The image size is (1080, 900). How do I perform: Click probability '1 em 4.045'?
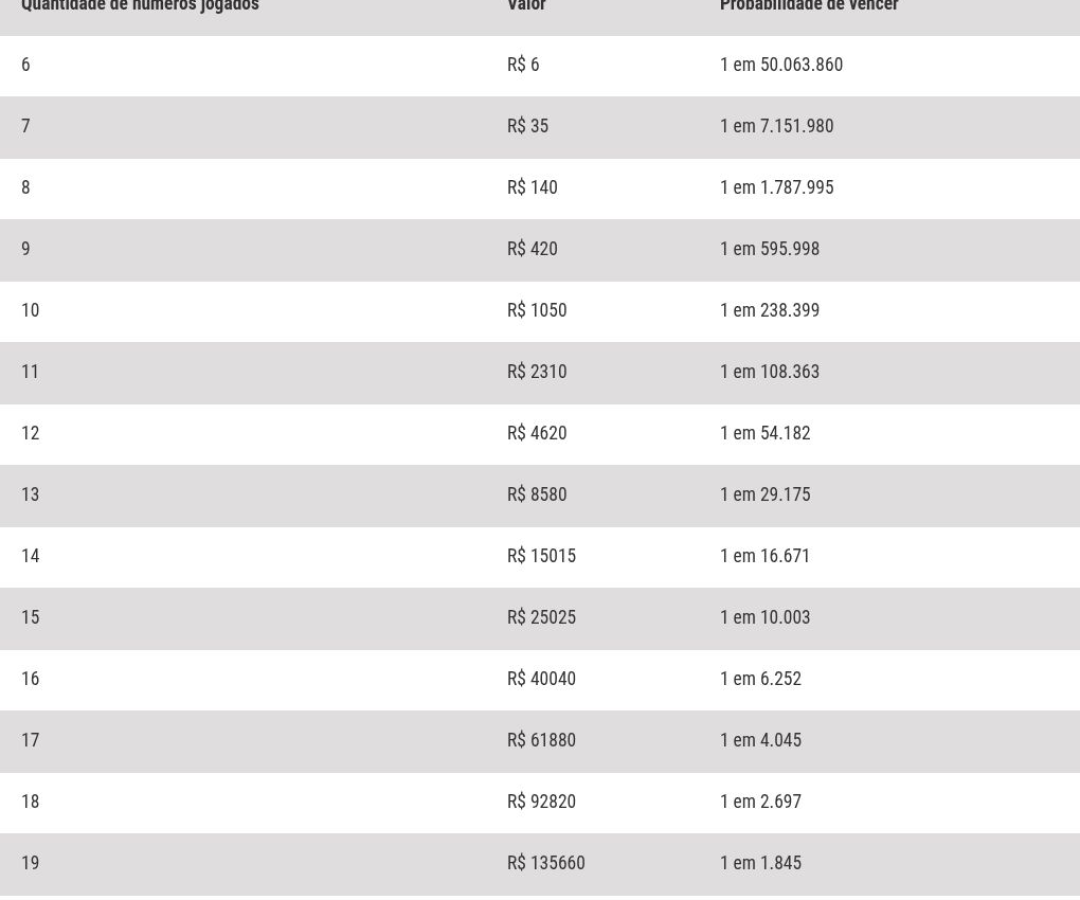(760, 740)
